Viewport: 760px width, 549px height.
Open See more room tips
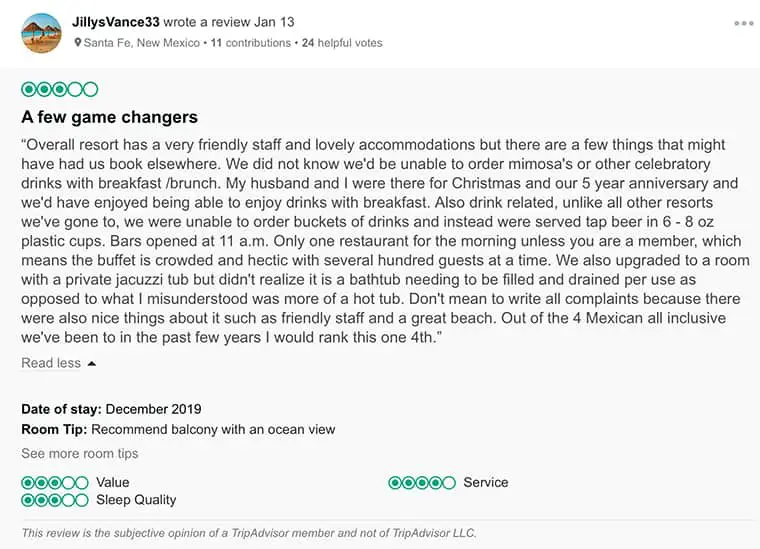(x=80, y=454)
